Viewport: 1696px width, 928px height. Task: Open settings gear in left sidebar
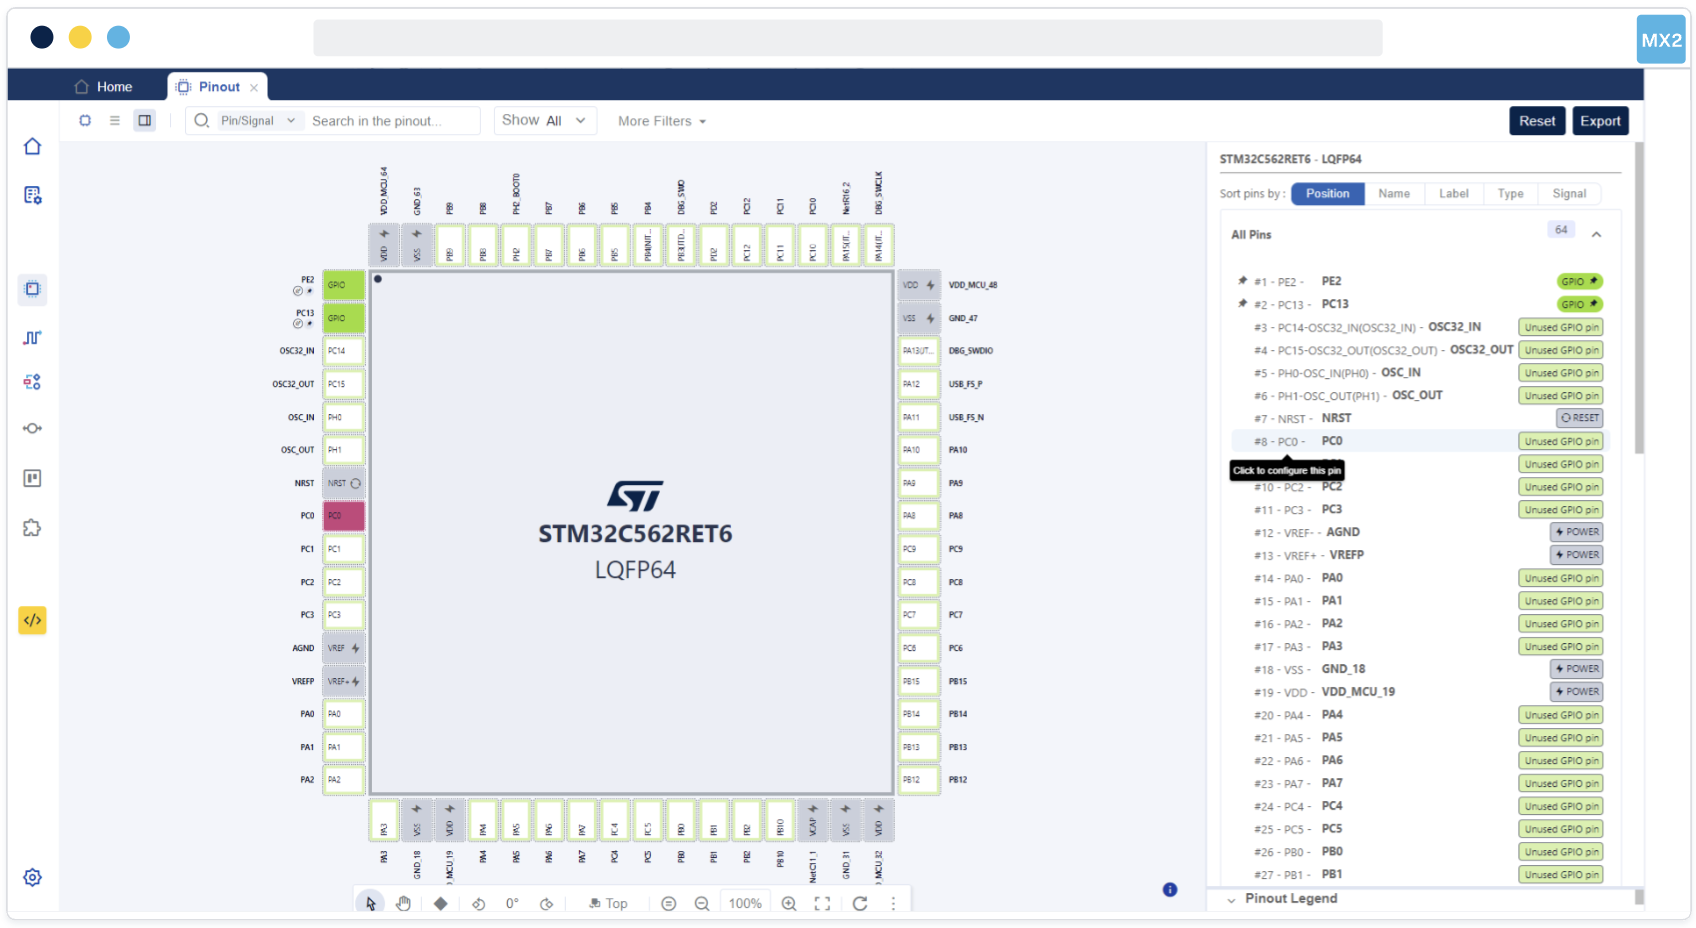pos(32,877)
